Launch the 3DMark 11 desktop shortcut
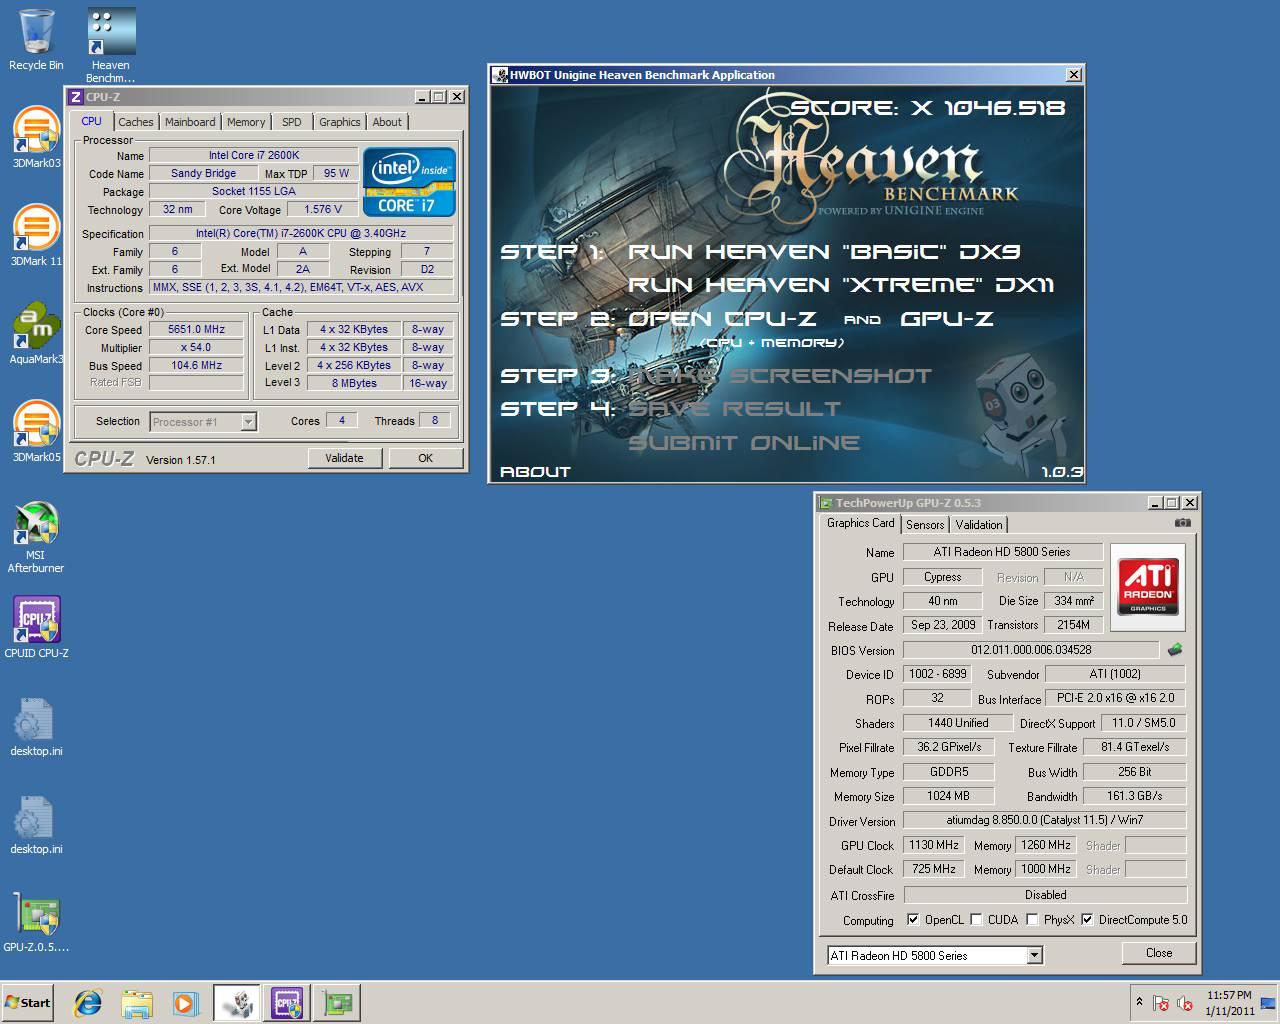 coord(36,235)
